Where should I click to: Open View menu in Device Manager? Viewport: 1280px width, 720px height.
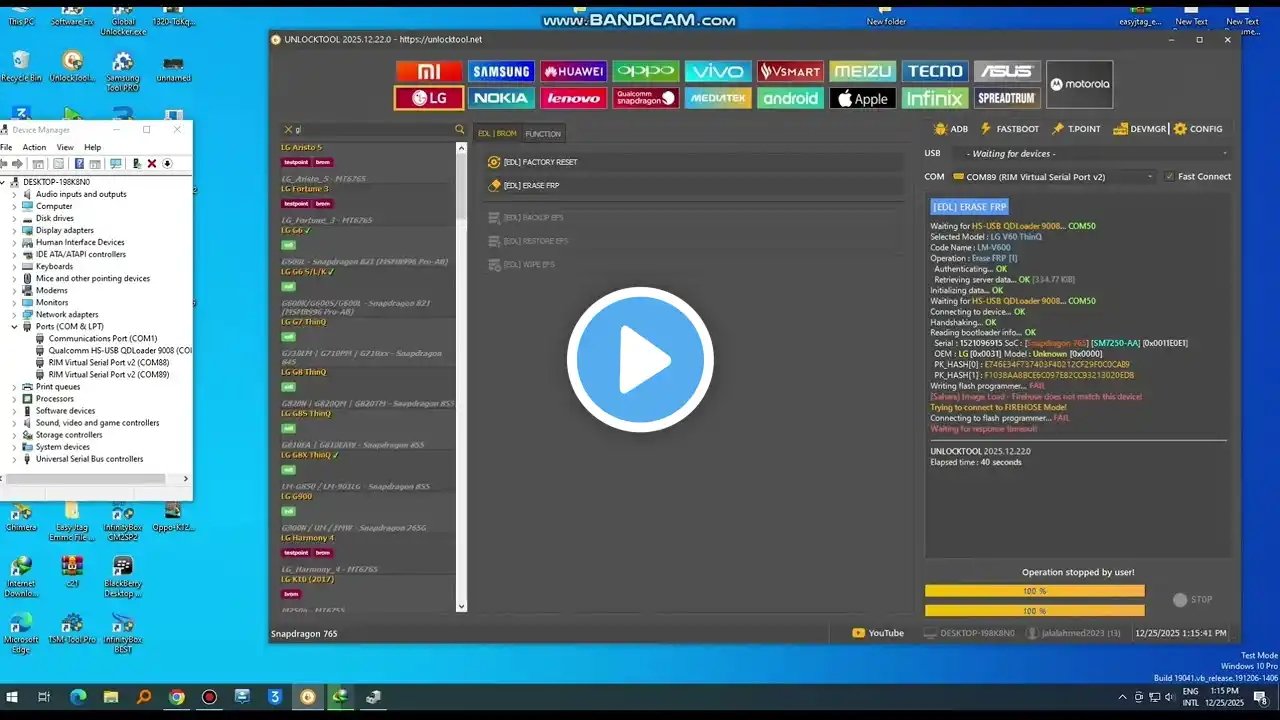click(65, 147)
